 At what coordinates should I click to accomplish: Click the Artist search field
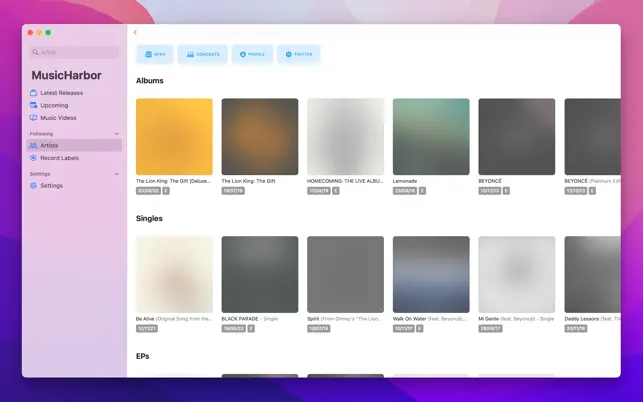point(74,52)
